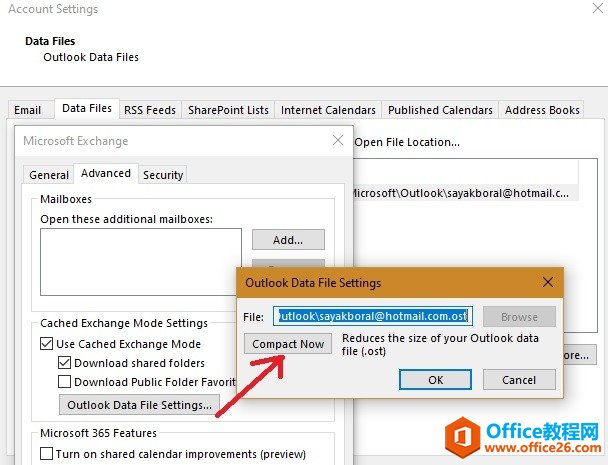Image resolution: width=608 pixels, height=465 pixels.
Task: Click the Compact Now button
Action: point(288,344)
